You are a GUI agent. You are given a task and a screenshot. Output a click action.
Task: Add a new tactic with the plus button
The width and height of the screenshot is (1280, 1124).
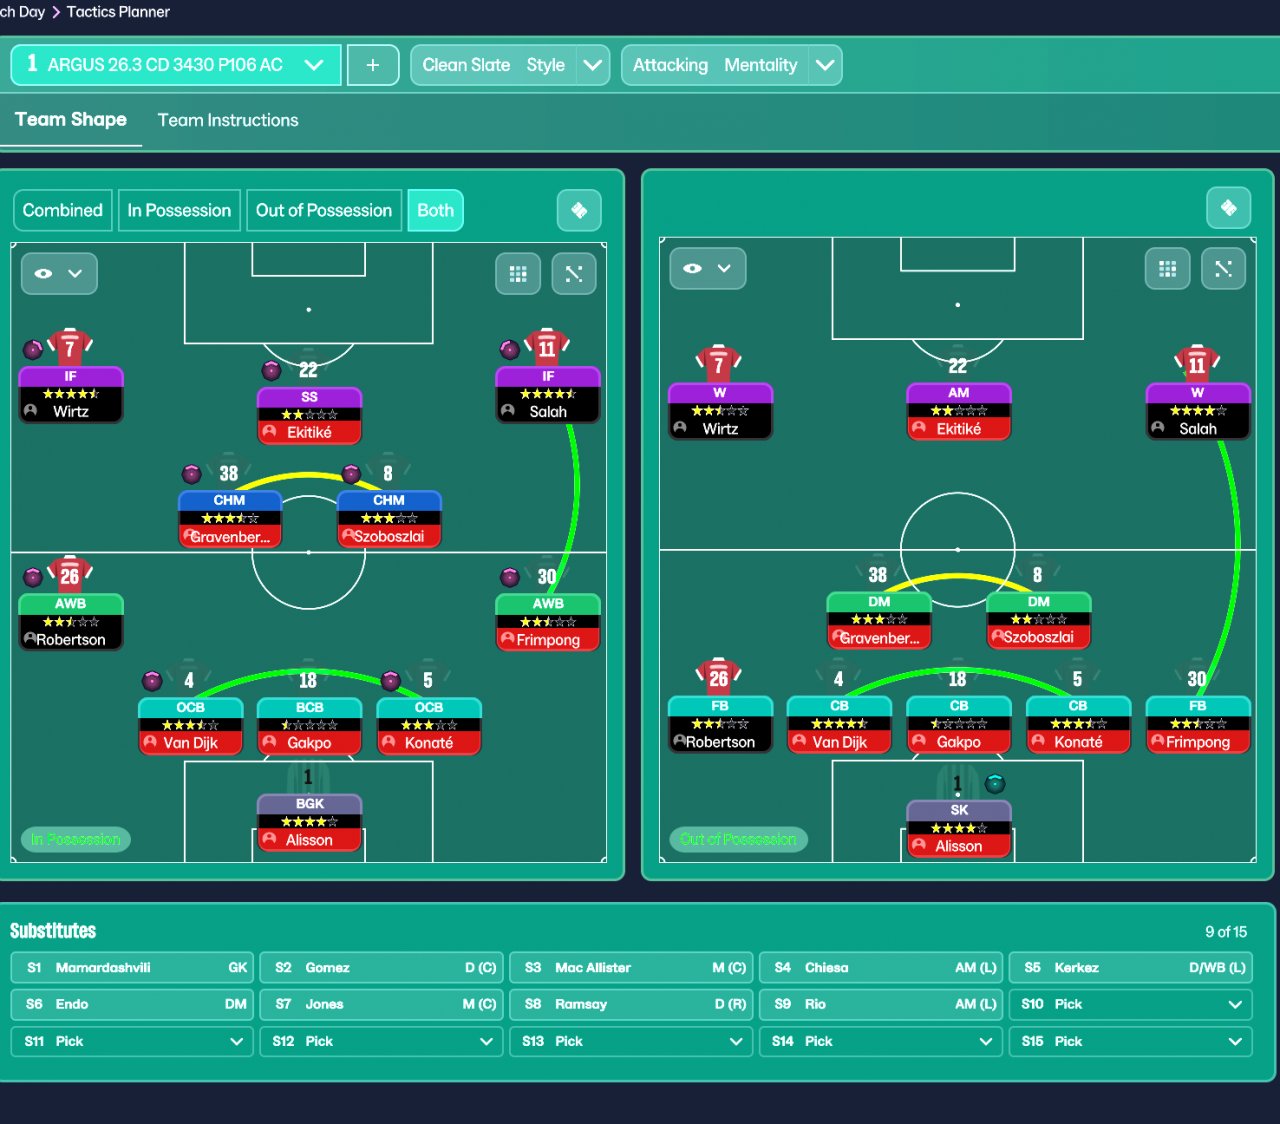click(373, 65)
